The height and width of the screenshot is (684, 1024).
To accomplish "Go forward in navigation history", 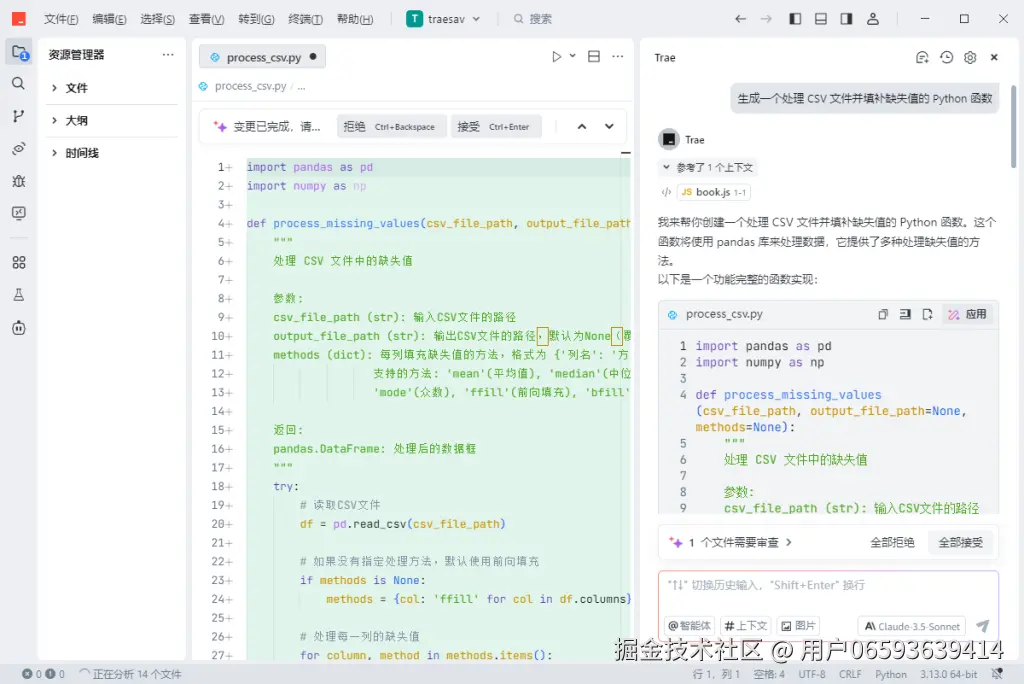I will pos(766,19).
